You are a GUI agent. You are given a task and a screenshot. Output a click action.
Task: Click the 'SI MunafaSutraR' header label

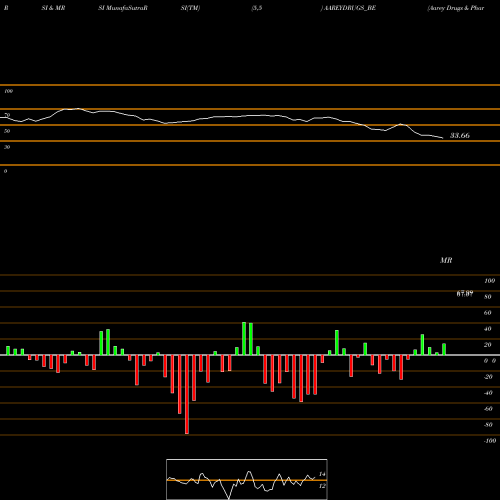point(123,8)
